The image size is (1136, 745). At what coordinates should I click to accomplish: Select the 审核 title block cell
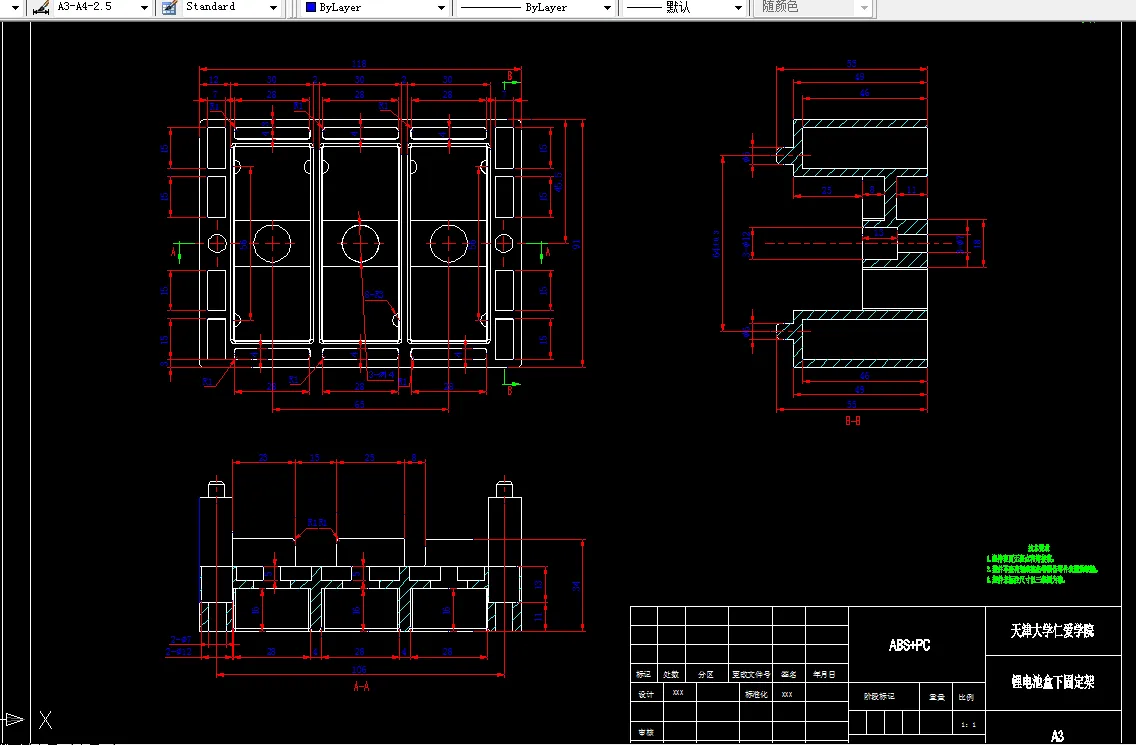pos(646,733)
